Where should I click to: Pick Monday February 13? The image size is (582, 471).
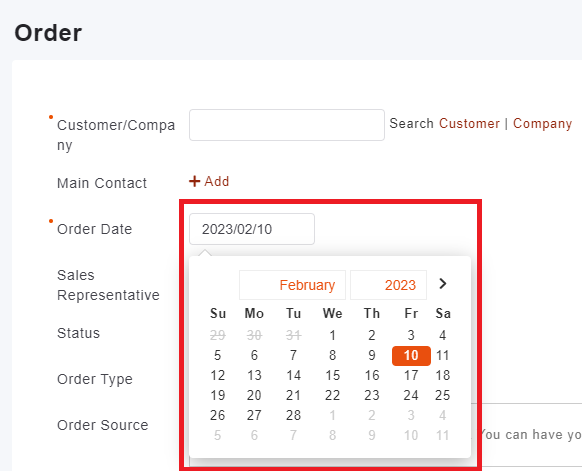254,376
